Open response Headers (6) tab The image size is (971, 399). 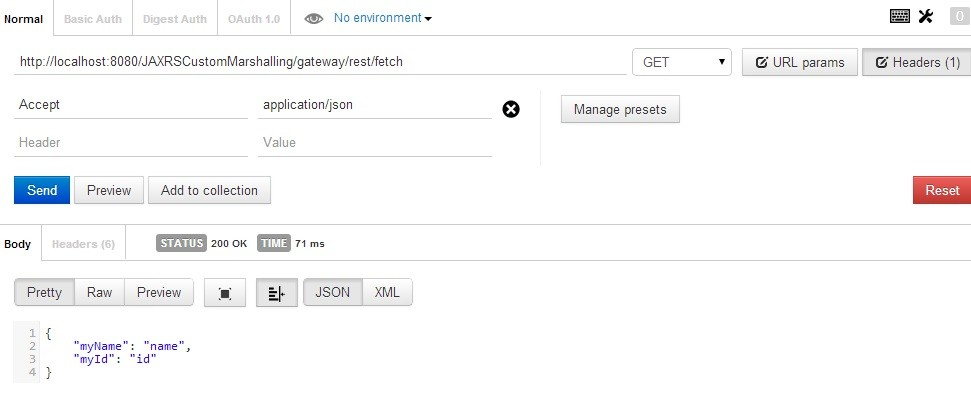(x=84, y=244)
